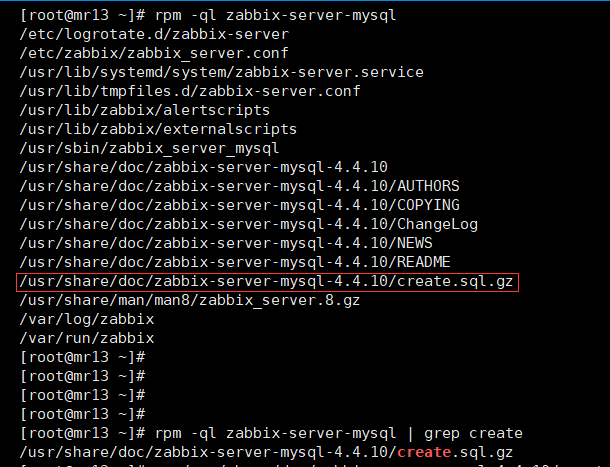Select the zabbix_server.8.gz man page line

tap(190, 301)
